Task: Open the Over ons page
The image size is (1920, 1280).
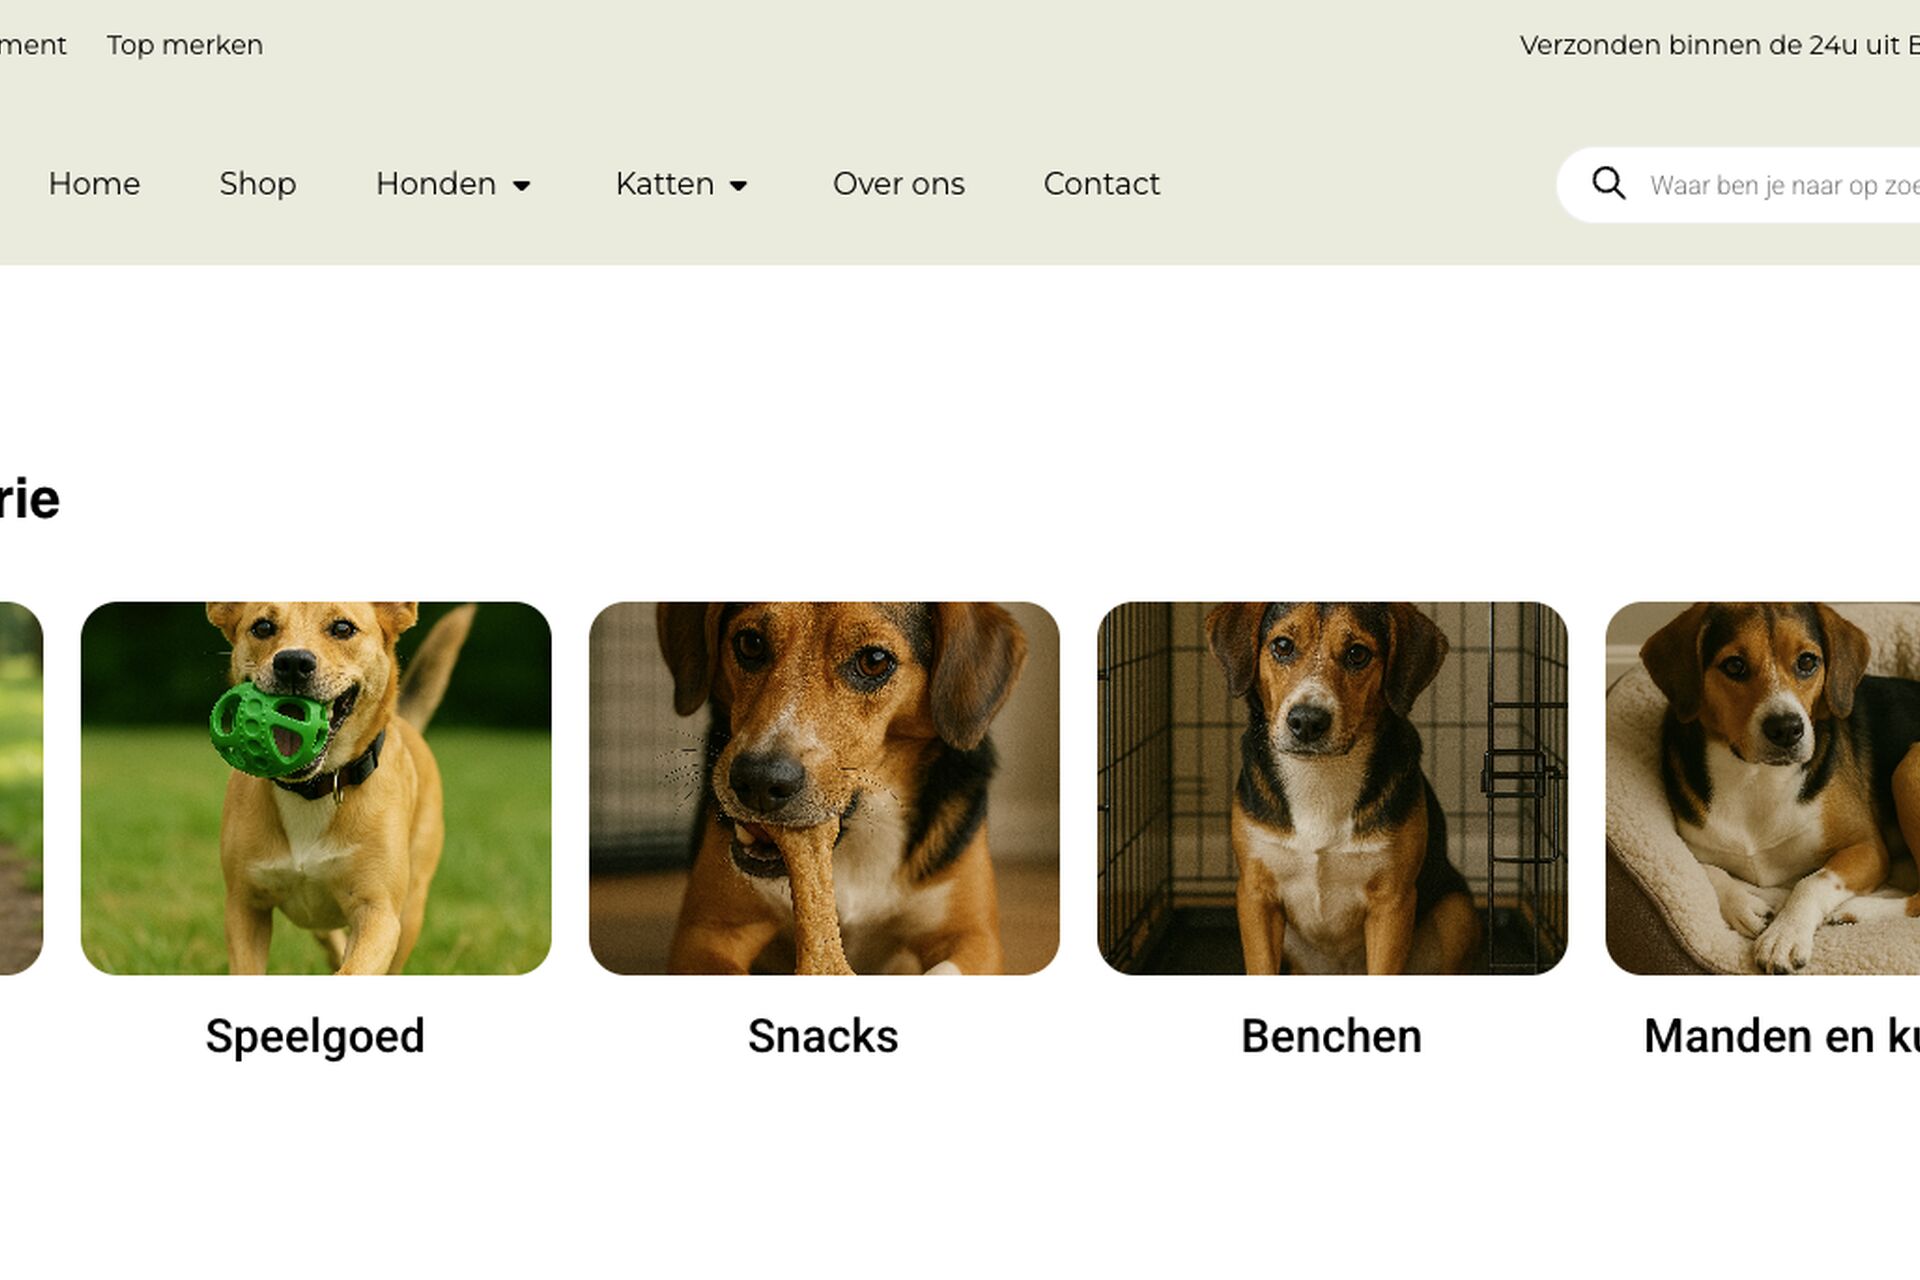Action: (899, 184)
